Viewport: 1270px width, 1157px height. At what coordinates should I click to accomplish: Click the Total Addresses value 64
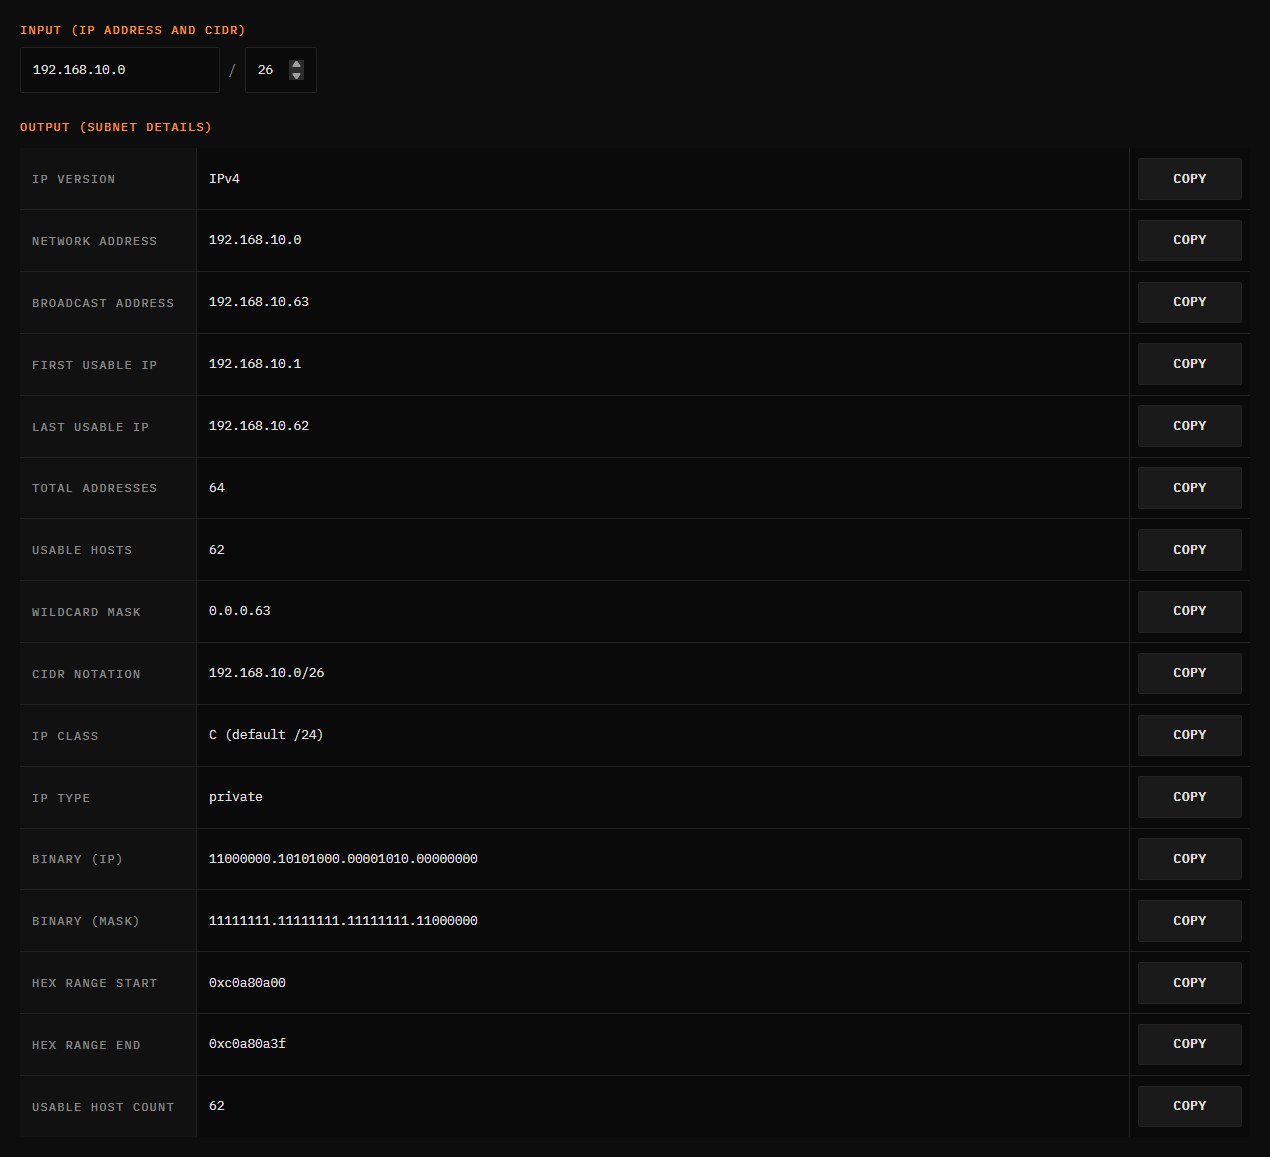[x=217, y=488]
